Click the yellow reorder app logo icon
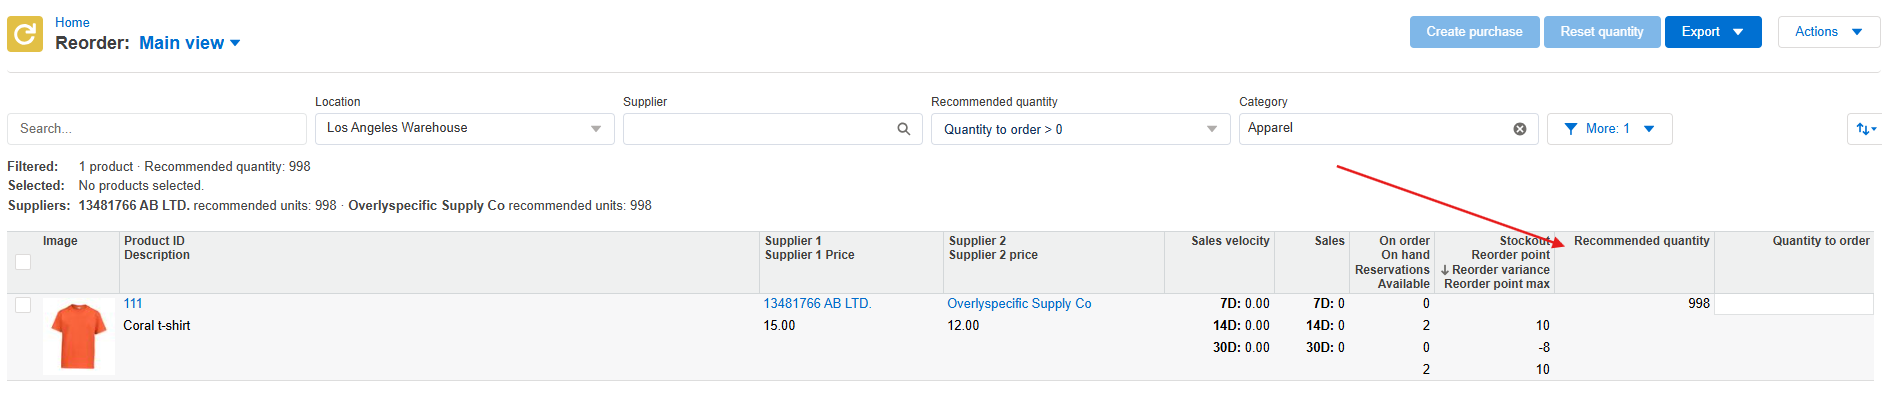The image size is (1882, 417). click(x=25, y=34)
